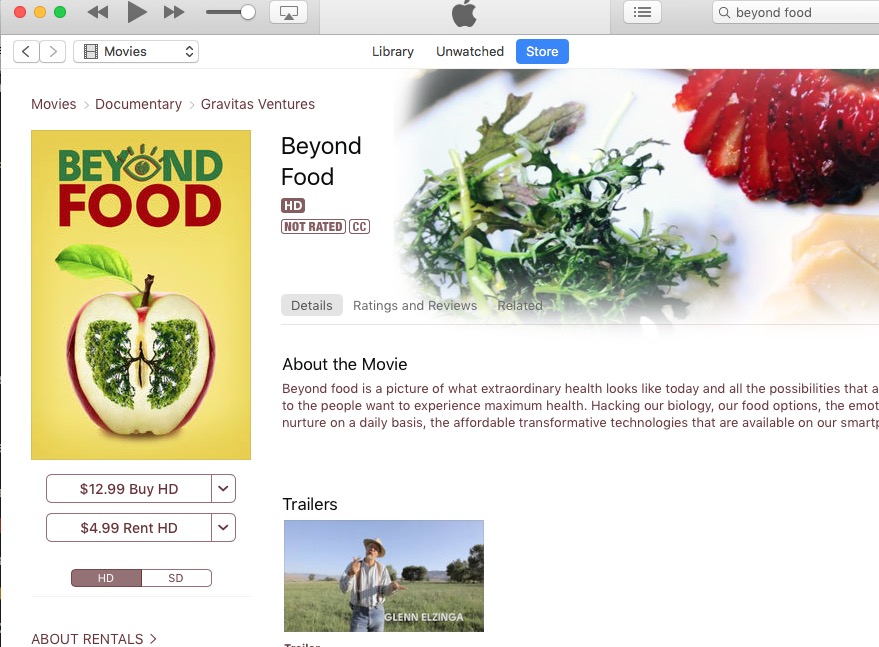Open the AirPlay output icon
The image size is (879, 647).
(x=289, y=12)
